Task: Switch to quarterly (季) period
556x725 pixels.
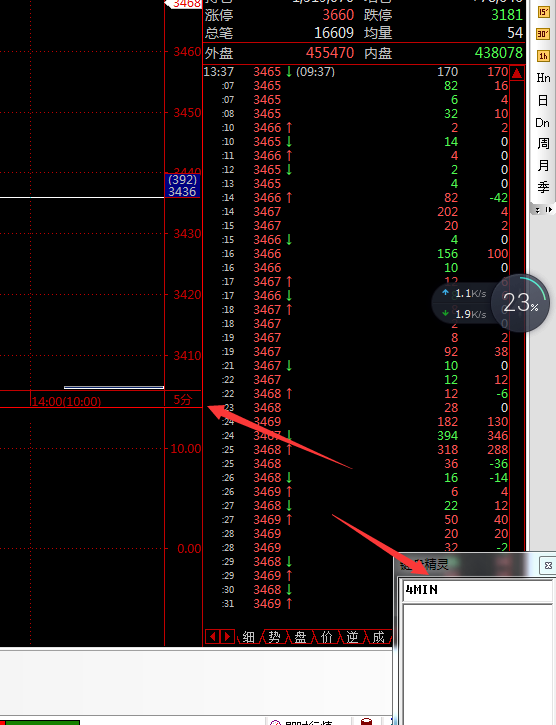Action: point(543,187)
